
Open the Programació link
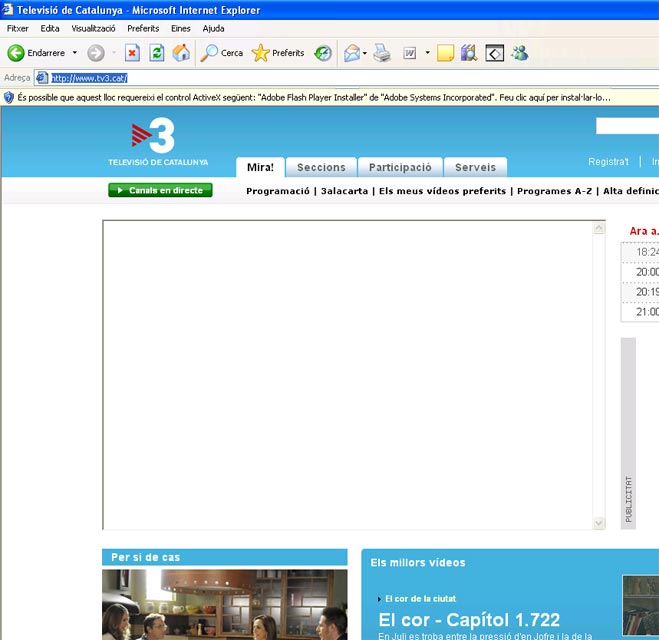(x=278, y=191)
